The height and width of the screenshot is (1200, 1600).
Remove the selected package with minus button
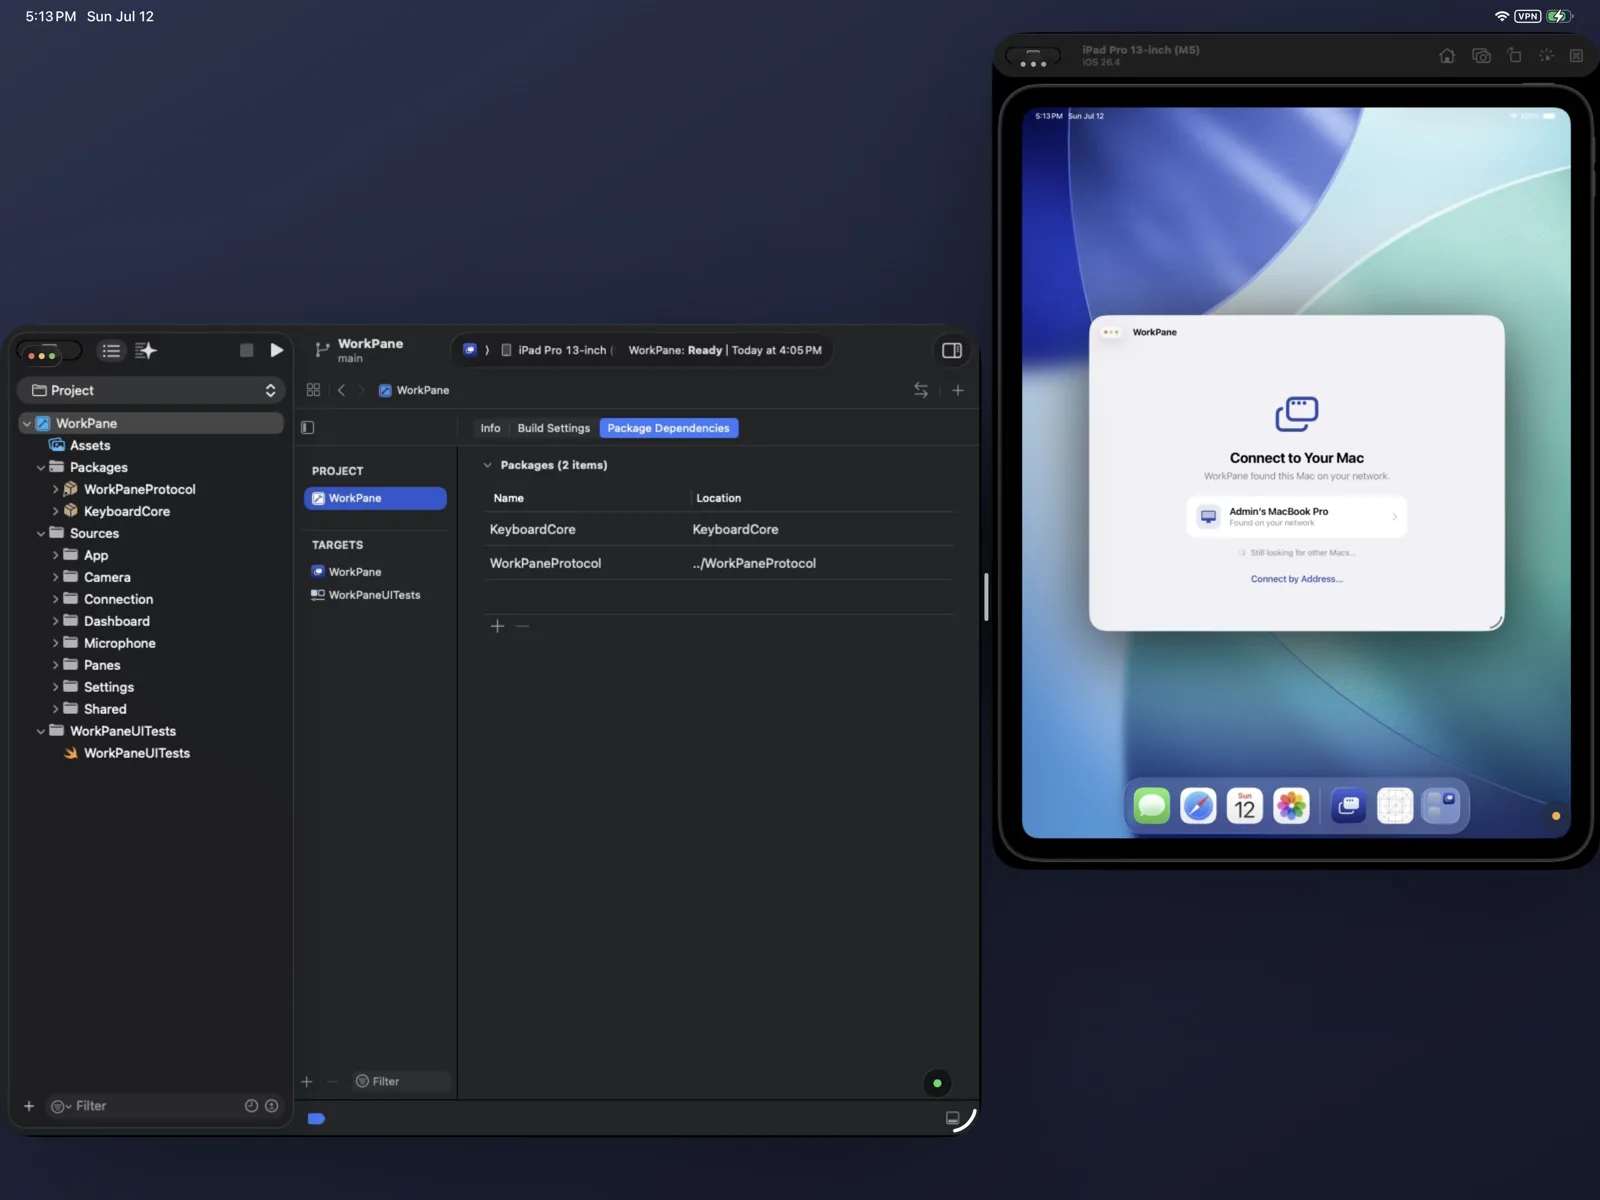click(x=522, y=626)
